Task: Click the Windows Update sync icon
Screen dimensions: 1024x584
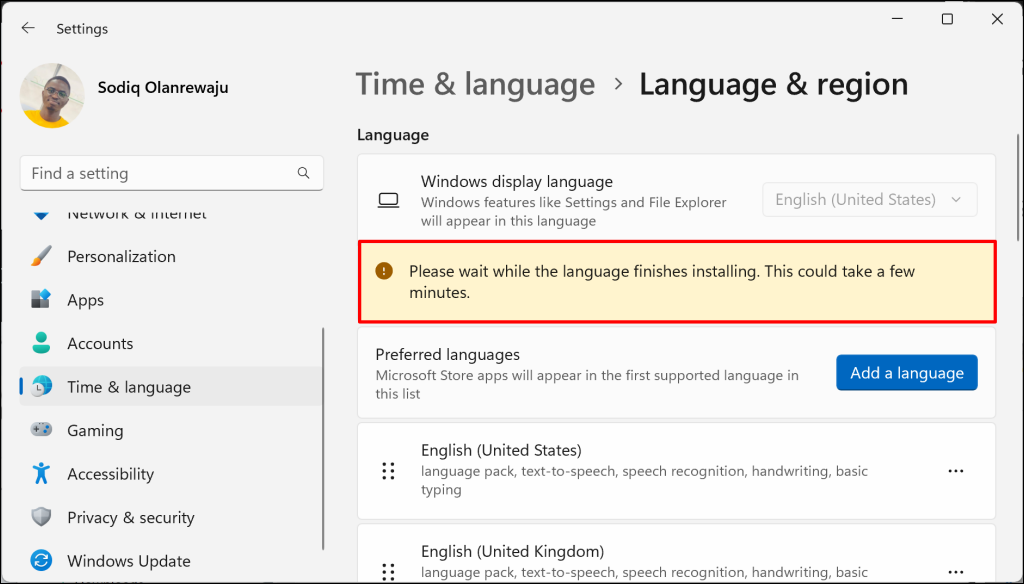Action: point(41,560)
